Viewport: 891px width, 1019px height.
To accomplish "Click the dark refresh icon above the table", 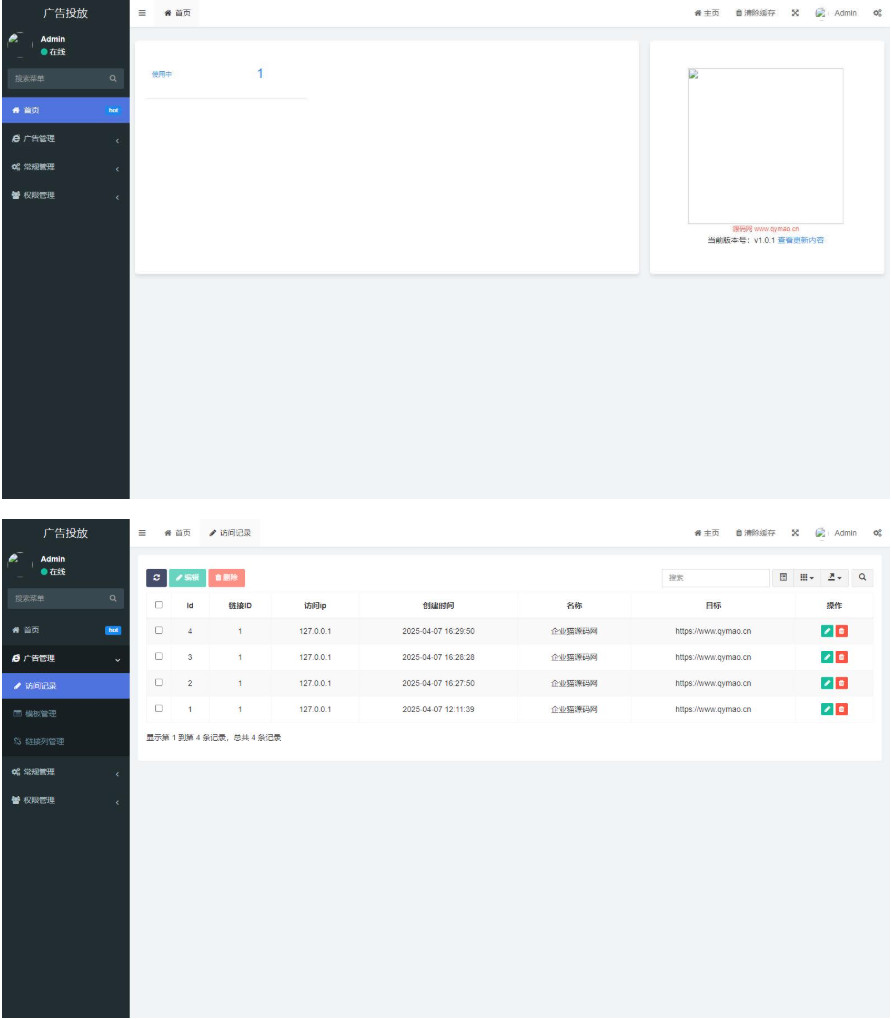I will [x=157, y=577].
